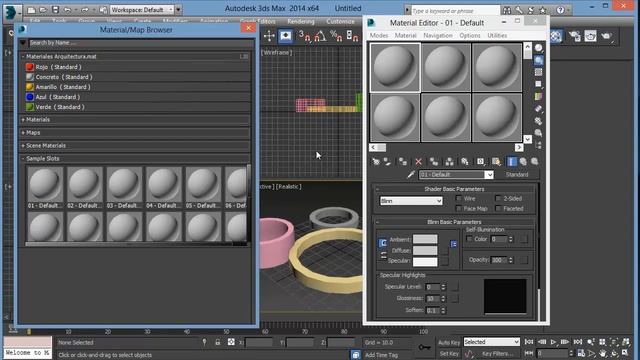Click Put Material to Scene icon

tap(387, 162)
